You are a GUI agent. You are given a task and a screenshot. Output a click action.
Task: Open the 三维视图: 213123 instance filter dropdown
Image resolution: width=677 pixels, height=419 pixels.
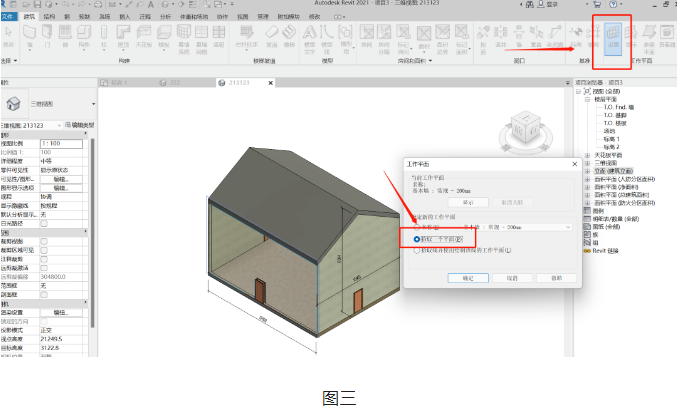click(59, 125)
